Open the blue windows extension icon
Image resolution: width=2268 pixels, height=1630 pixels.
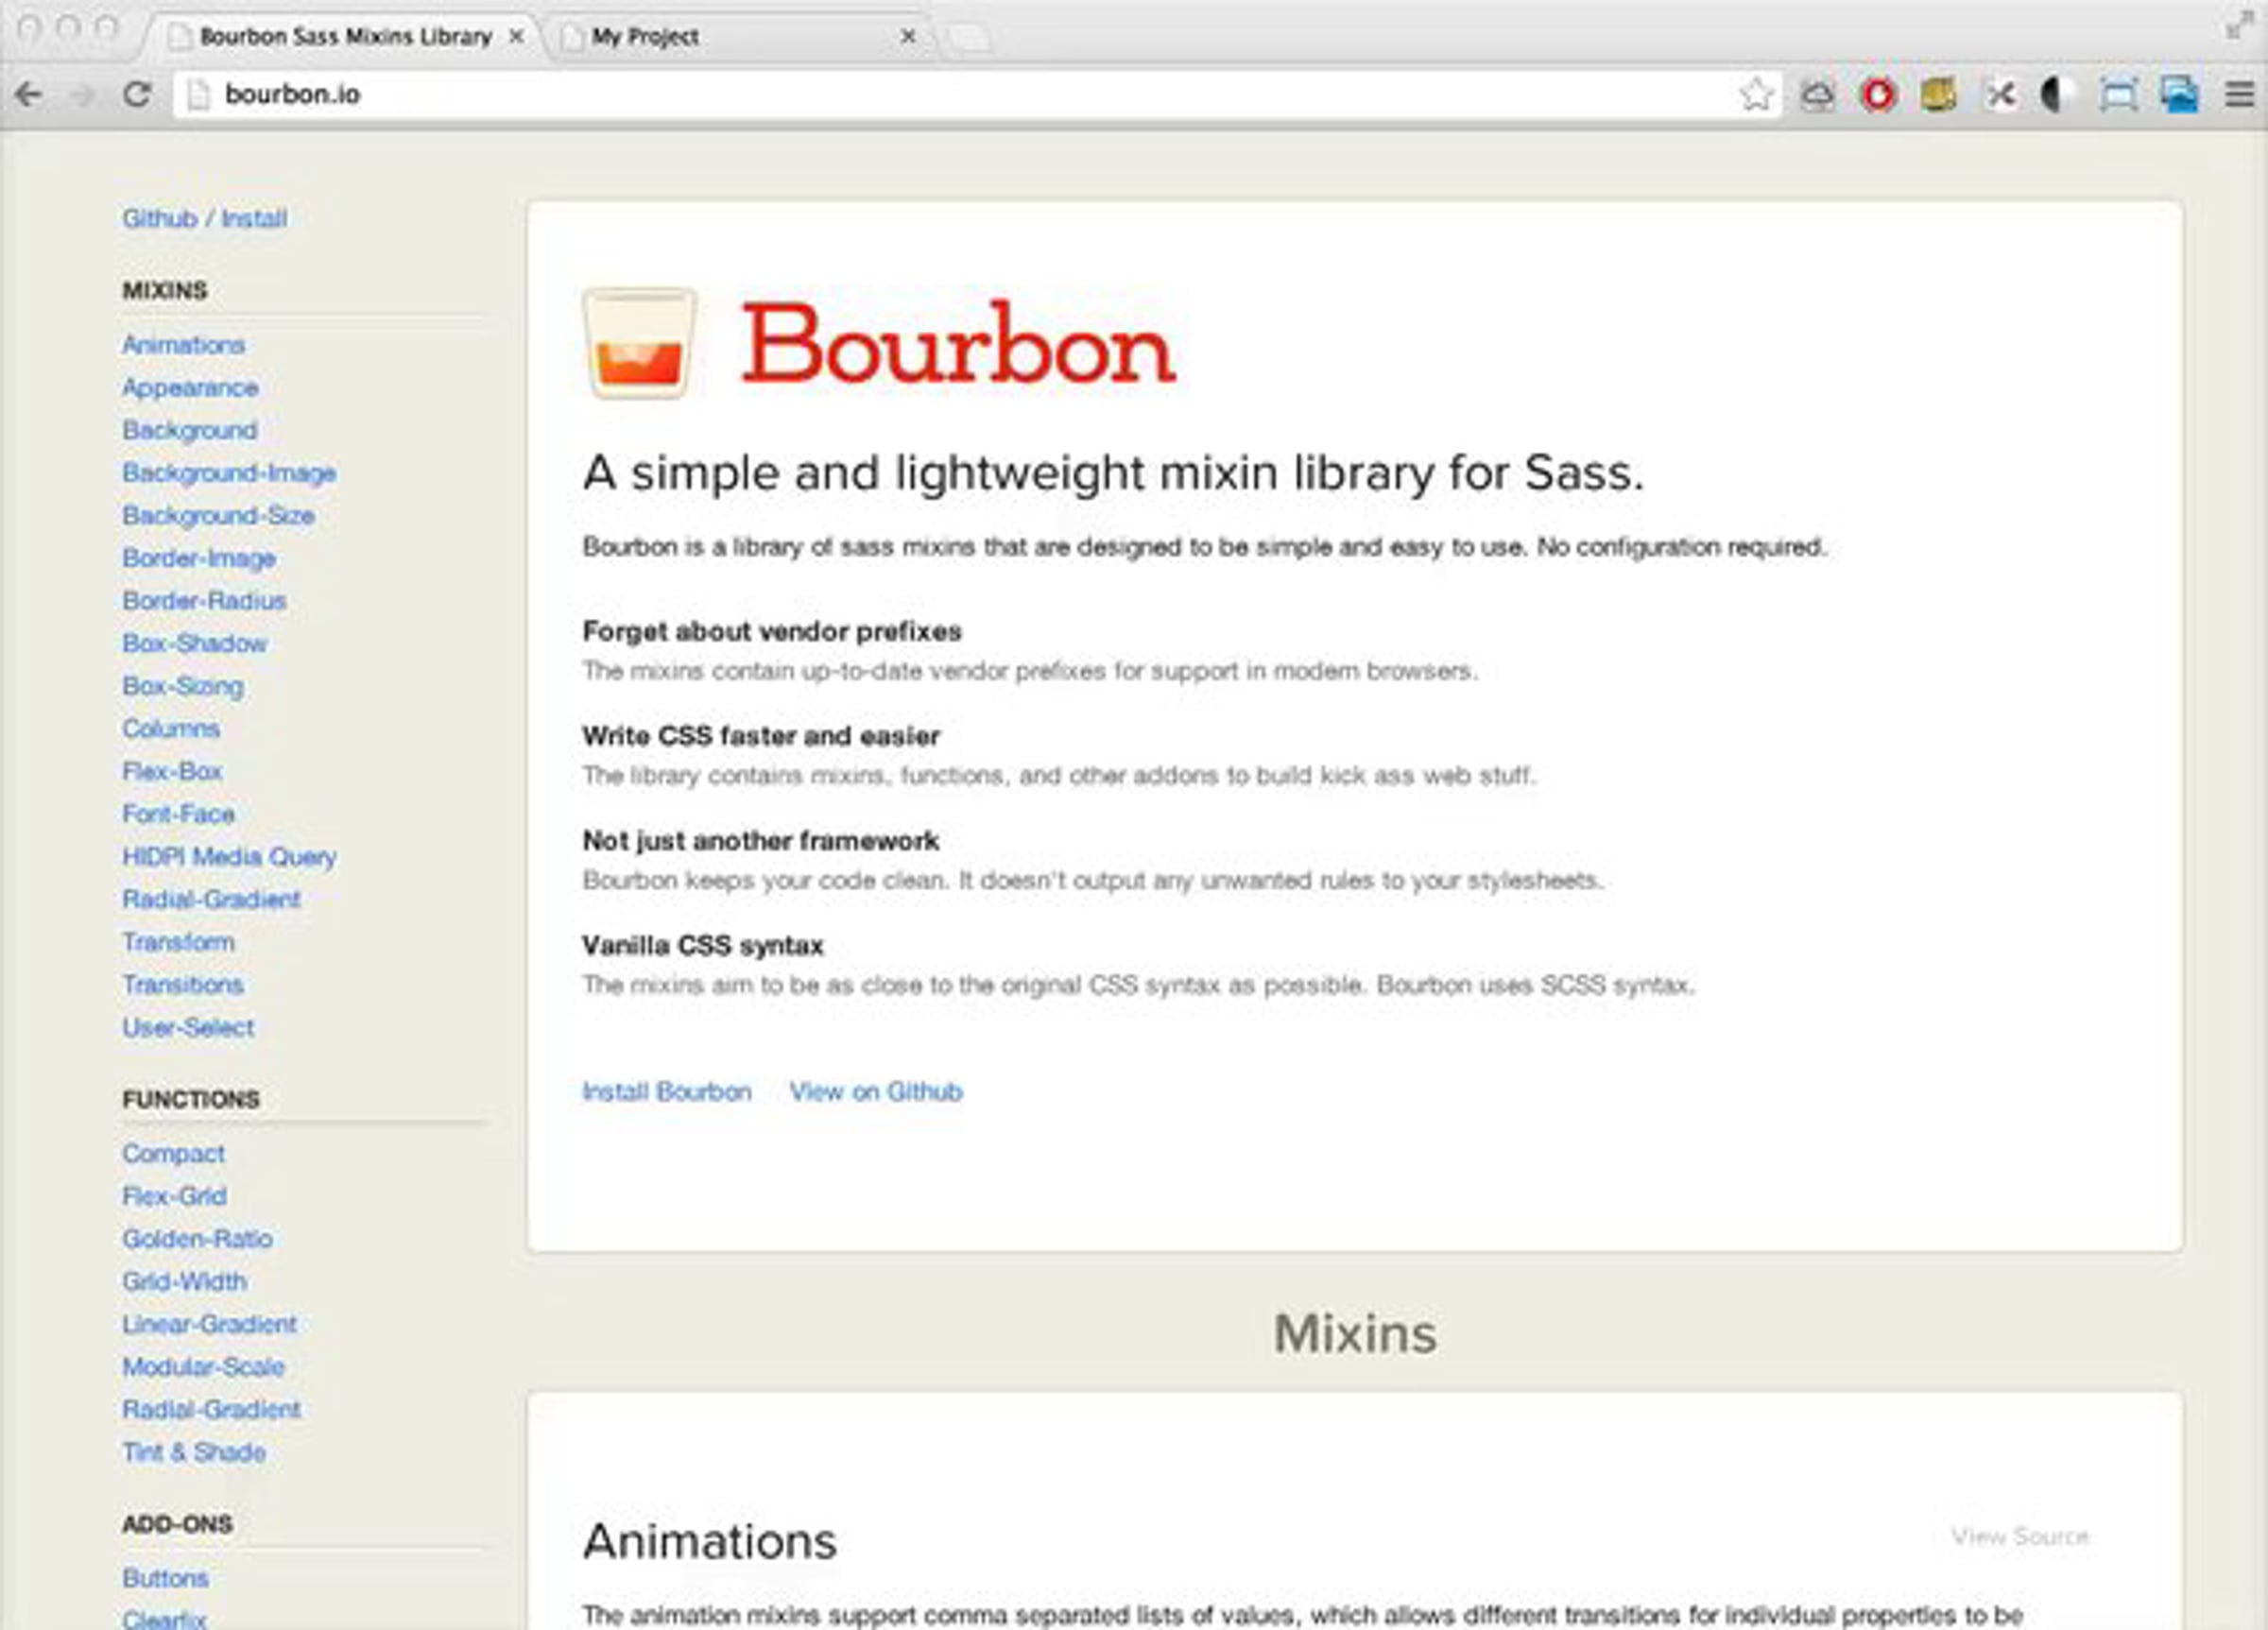coord(2179,95)
